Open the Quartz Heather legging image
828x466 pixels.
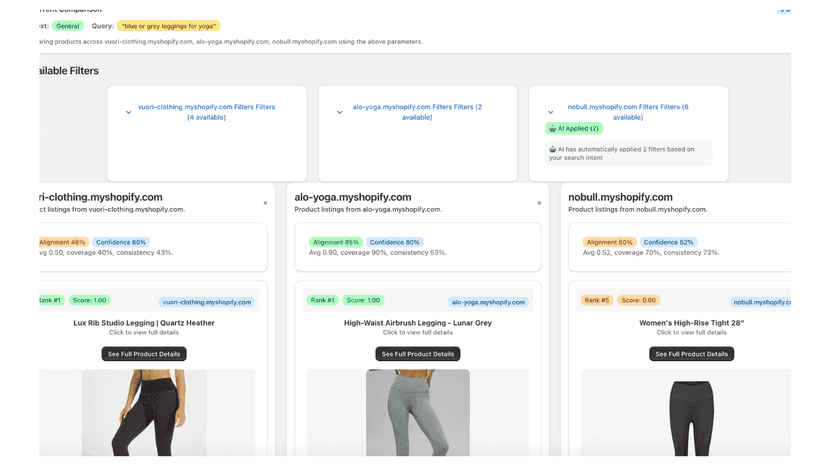(x=144, y=412)
